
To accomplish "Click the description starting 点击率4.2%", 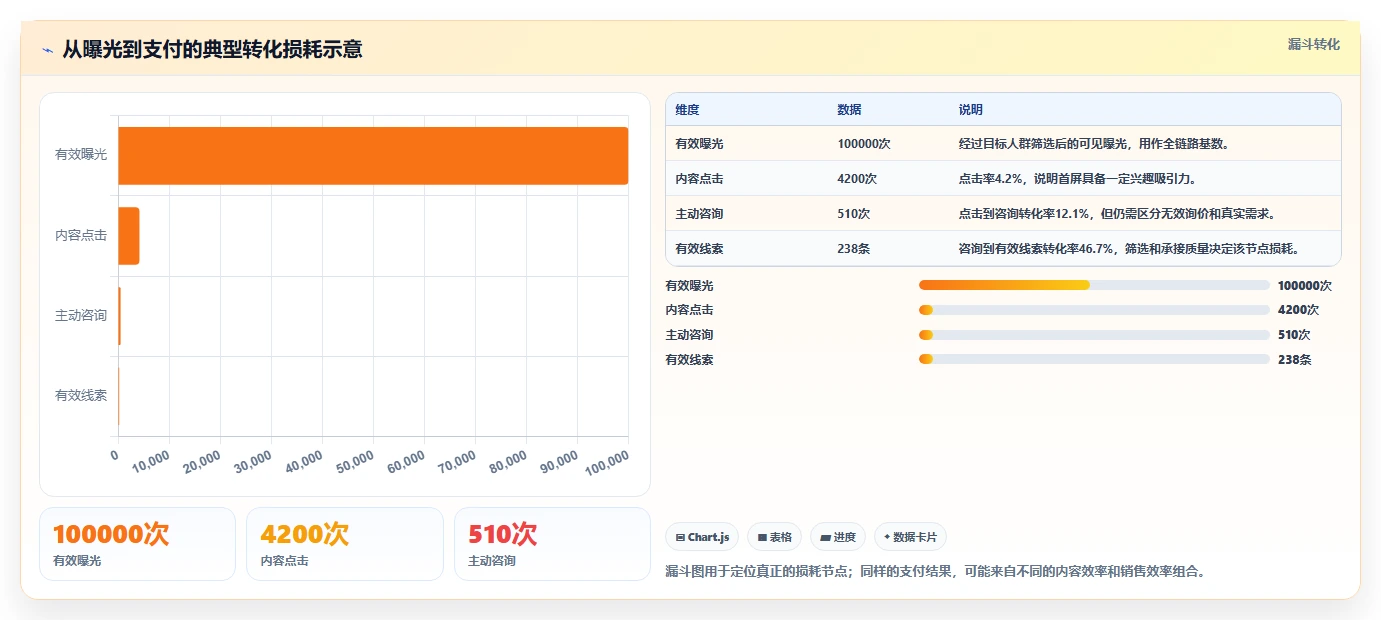I will [1077, 178].
